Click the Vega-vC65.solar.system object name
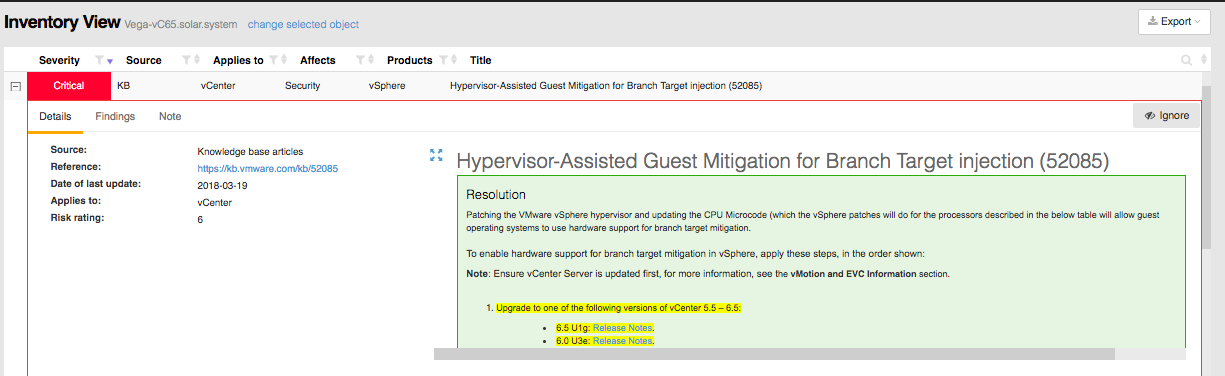 (181, 24)
